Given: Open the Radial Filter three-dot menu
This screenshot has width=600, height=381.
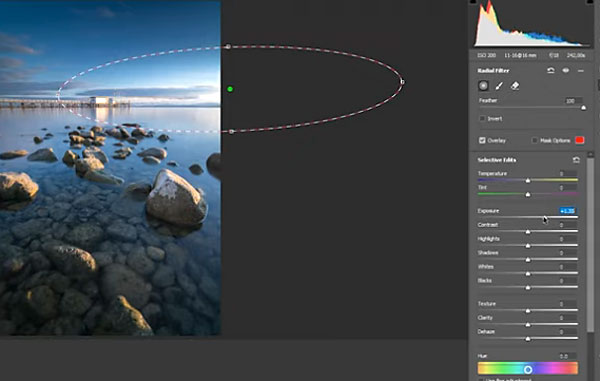Looking at the screenshot, I should coord(580,71).
